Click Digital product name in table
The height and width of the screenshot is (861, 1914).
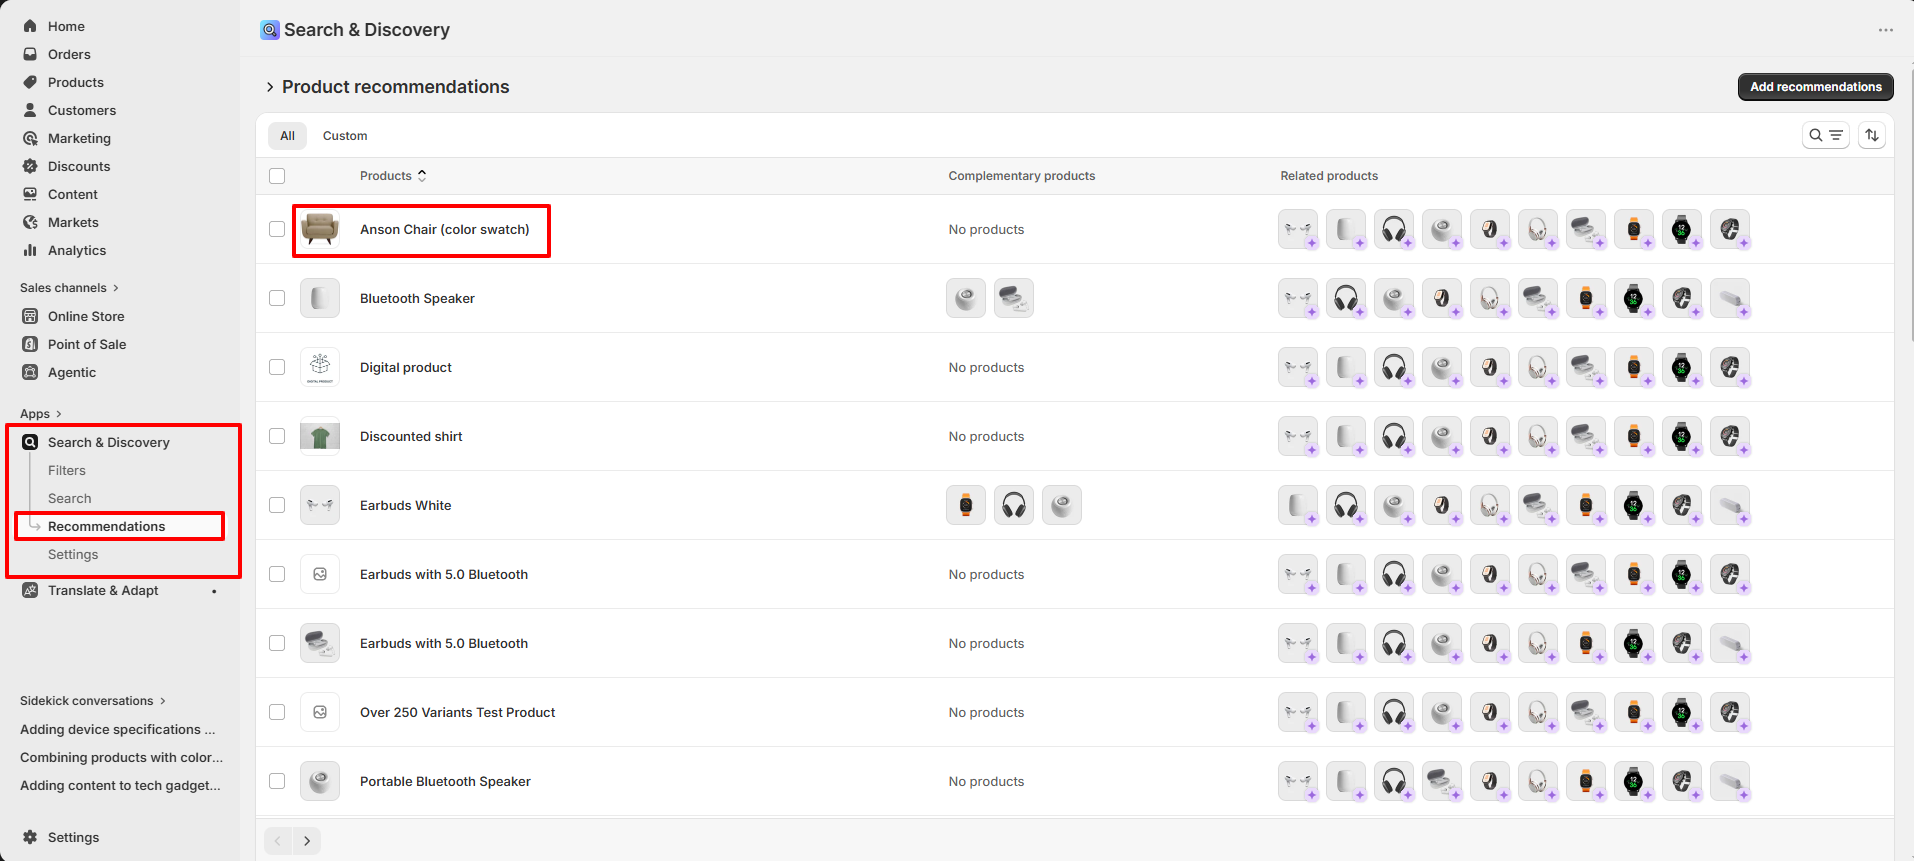406,367
